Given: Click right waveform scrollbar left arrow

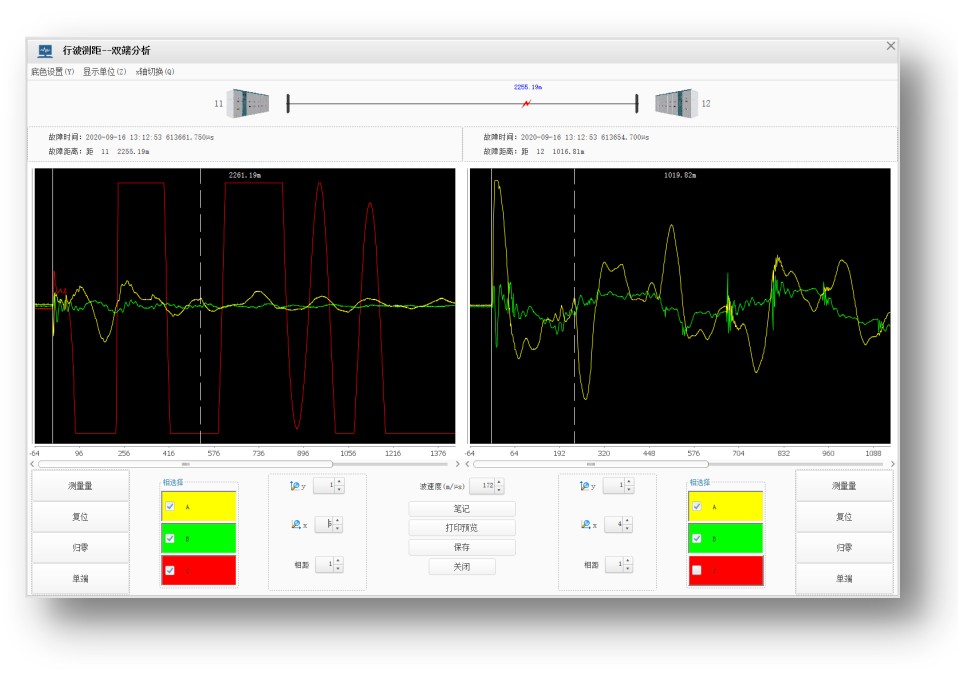Looking at the screenshot, I should (467, 464).
